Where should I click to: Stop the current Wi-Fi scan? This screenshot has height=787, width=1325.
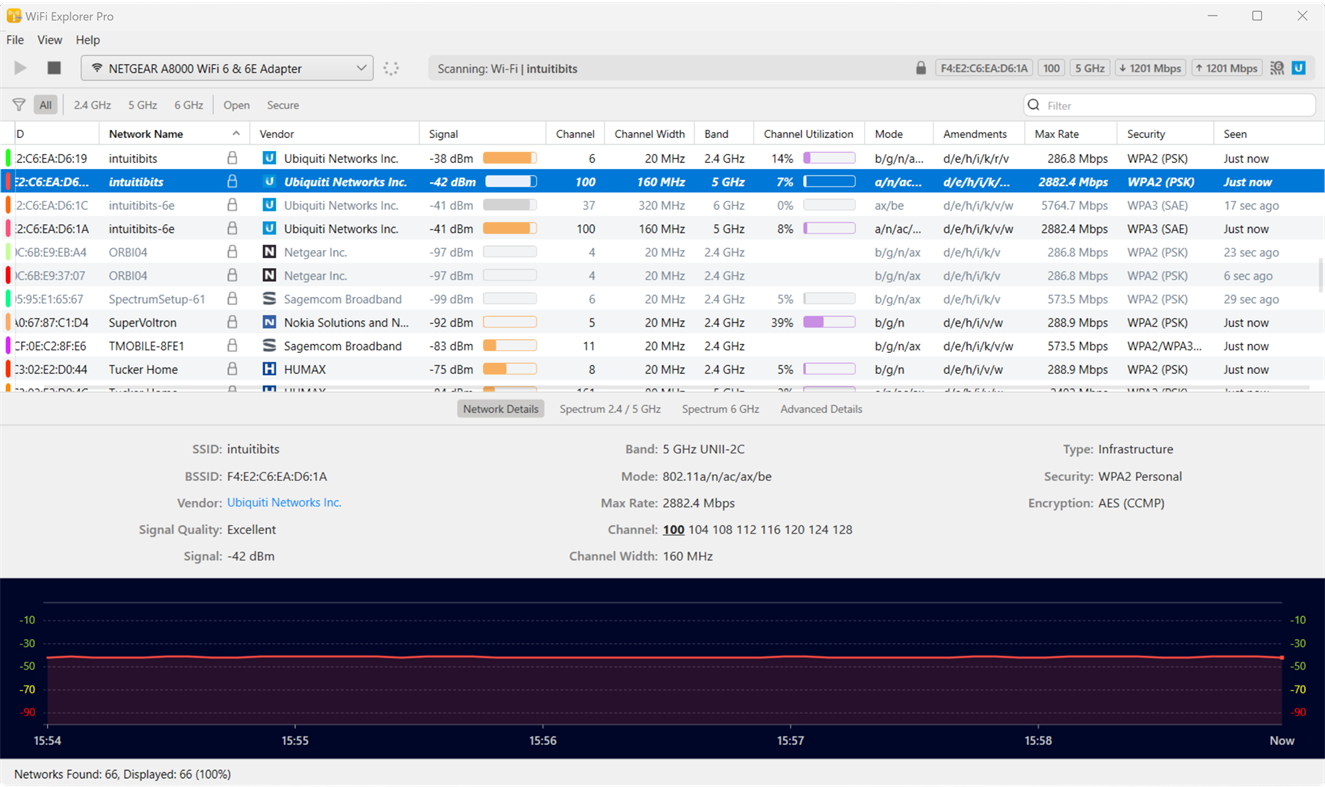52,68
